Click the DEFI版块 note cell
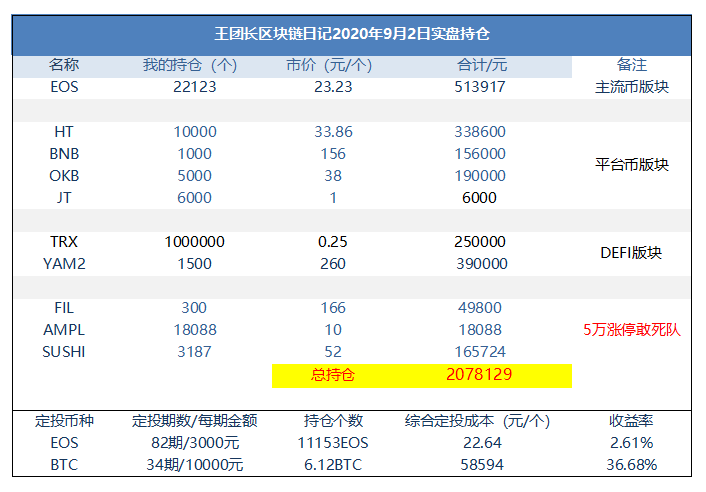The image size is (706, 492). 631,253
